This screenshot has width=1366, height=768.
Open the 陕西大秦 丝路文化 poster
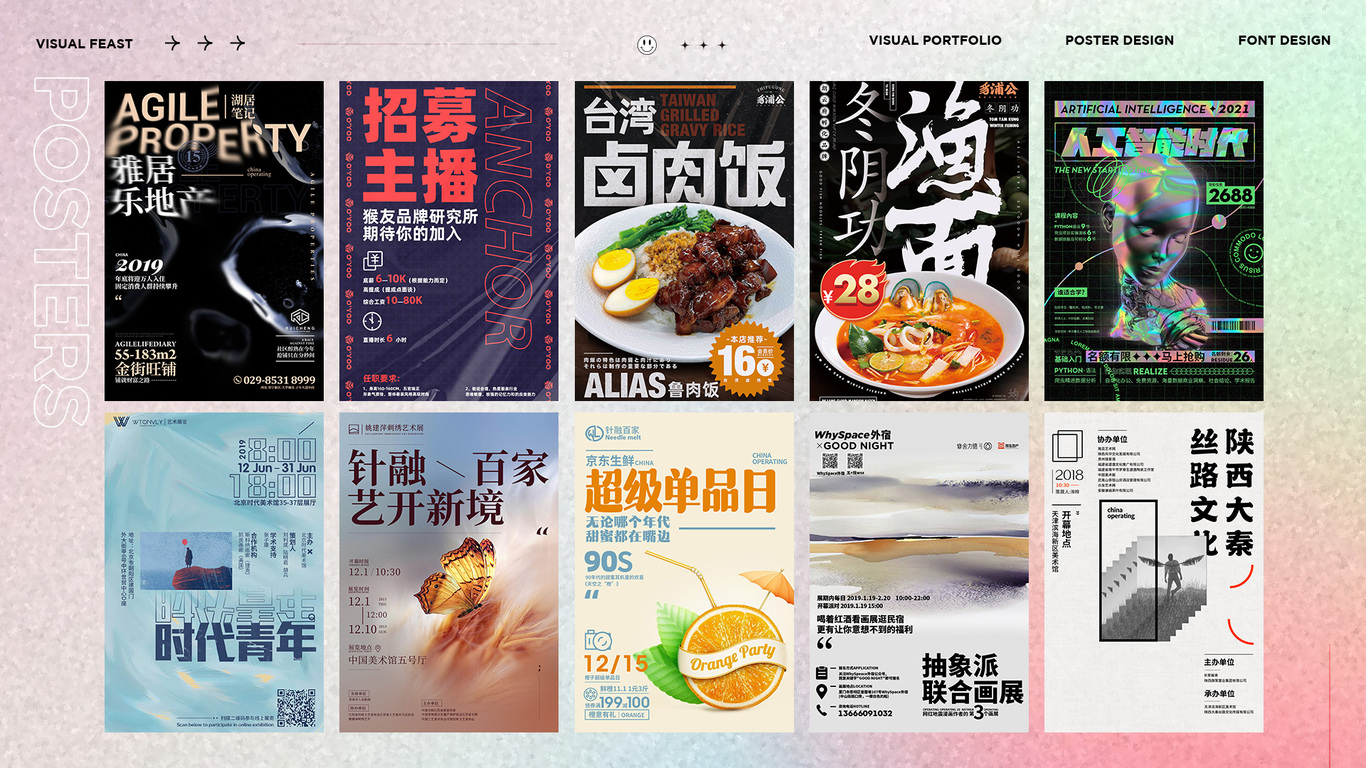point(1154,573)
